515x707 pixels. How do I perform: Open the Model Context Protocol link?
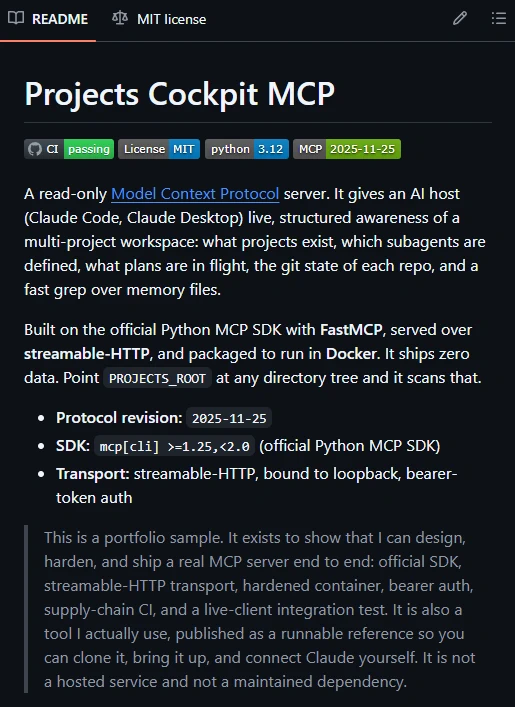pos(195,194)
